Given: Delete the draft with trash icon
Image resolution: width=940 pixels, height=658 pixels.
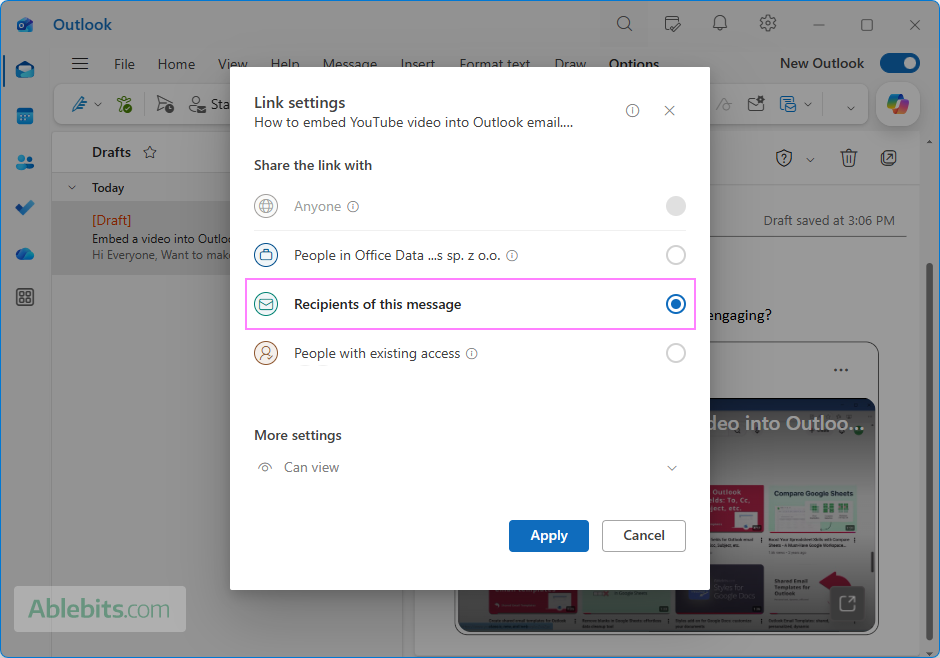Looking at the screenshot, I should (848, 158).
